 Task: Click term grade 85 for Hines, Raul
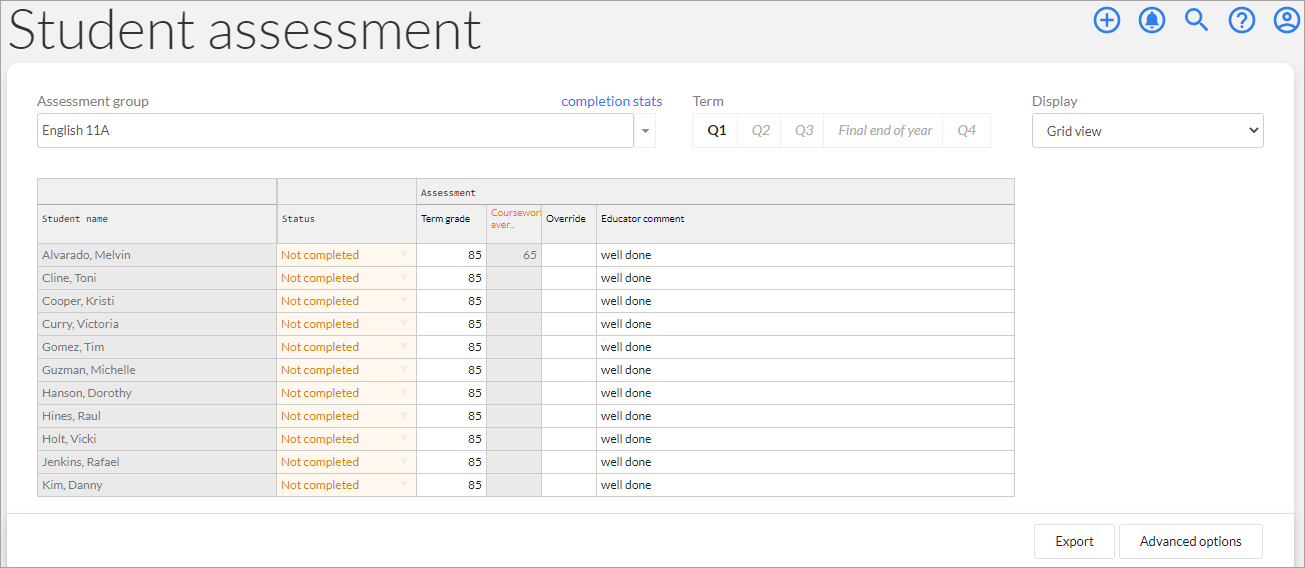pos(451,416)
